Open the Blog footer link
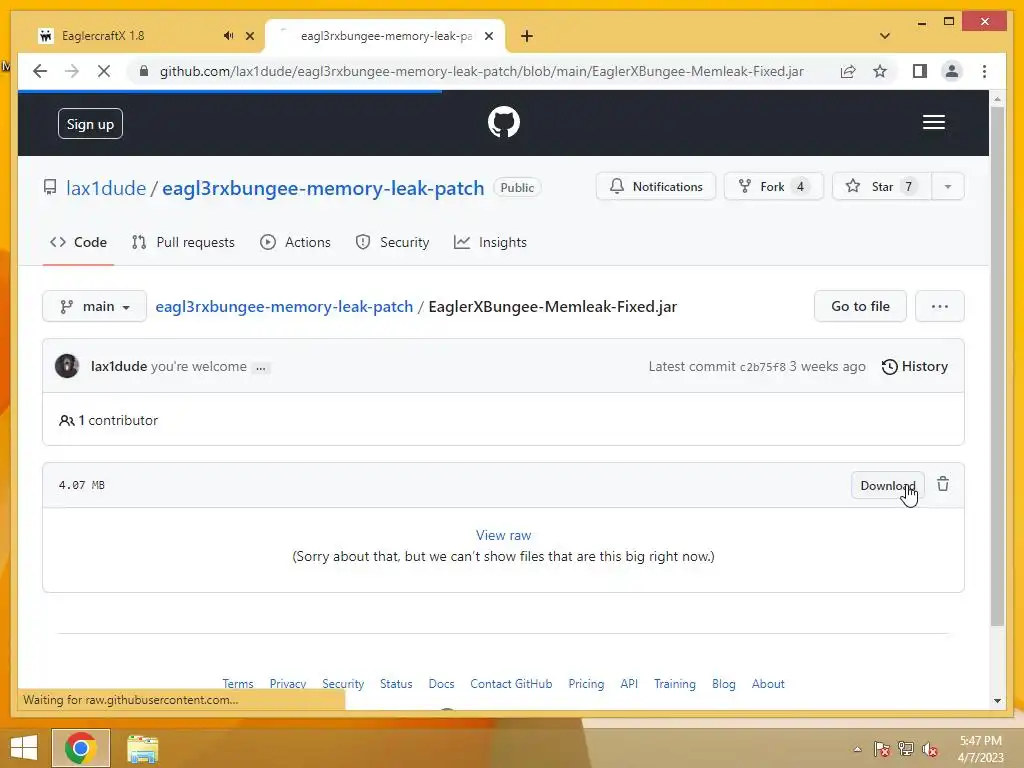Viewport: 1024px width, 768px height. [724, 684]
